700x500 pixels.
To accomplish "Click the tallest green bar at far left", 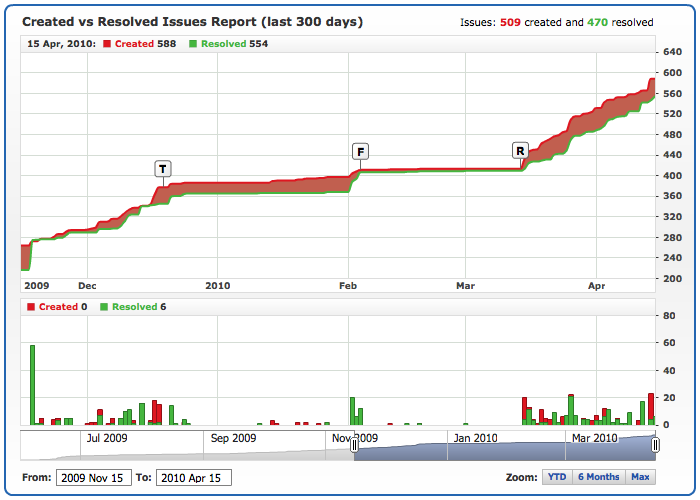I will (32, 385).
